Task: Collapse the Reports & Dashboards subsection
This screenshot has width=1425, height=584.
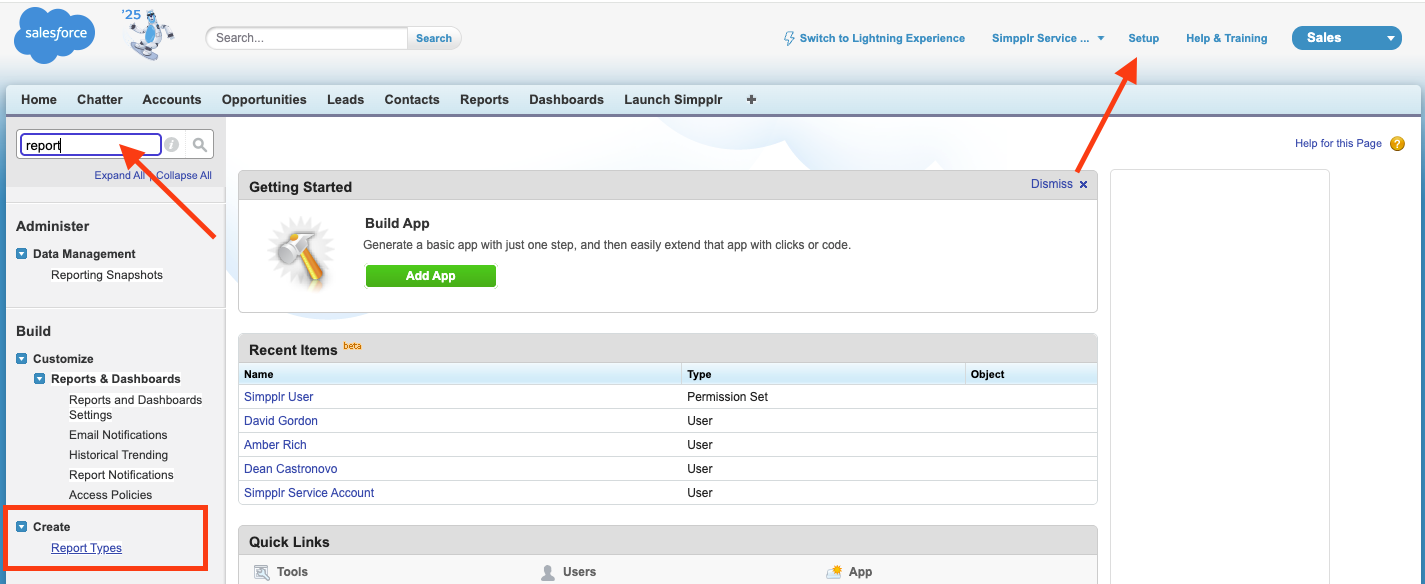Action: click(40, 379)
